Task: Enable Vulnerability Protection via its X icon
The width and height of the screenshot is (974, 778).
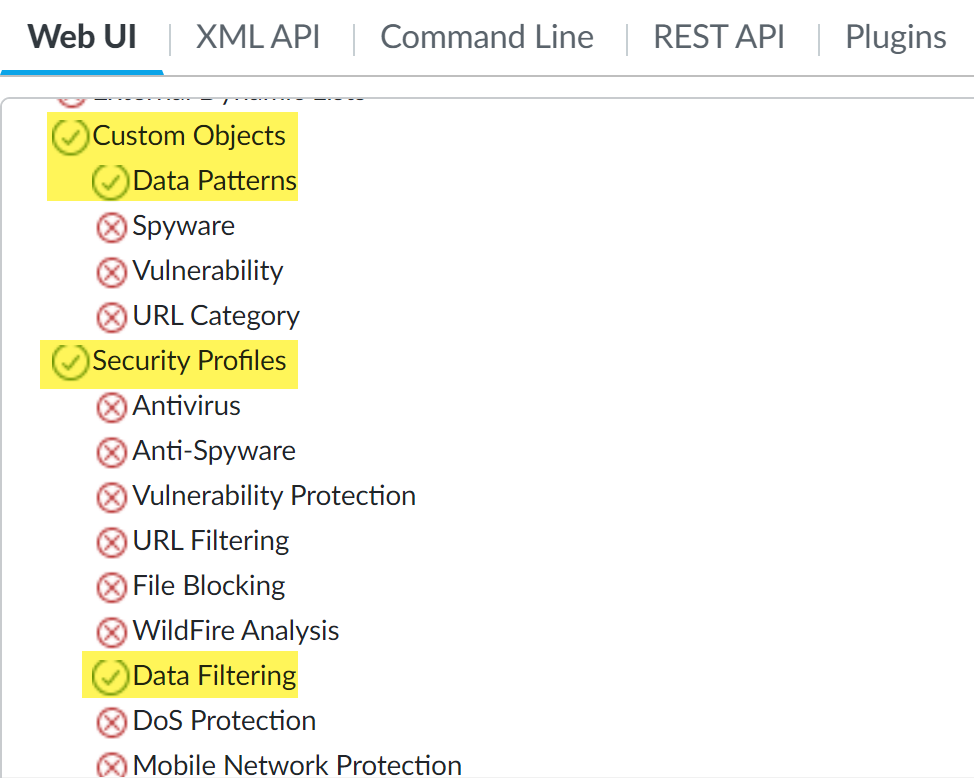Action: click(111, 497)
